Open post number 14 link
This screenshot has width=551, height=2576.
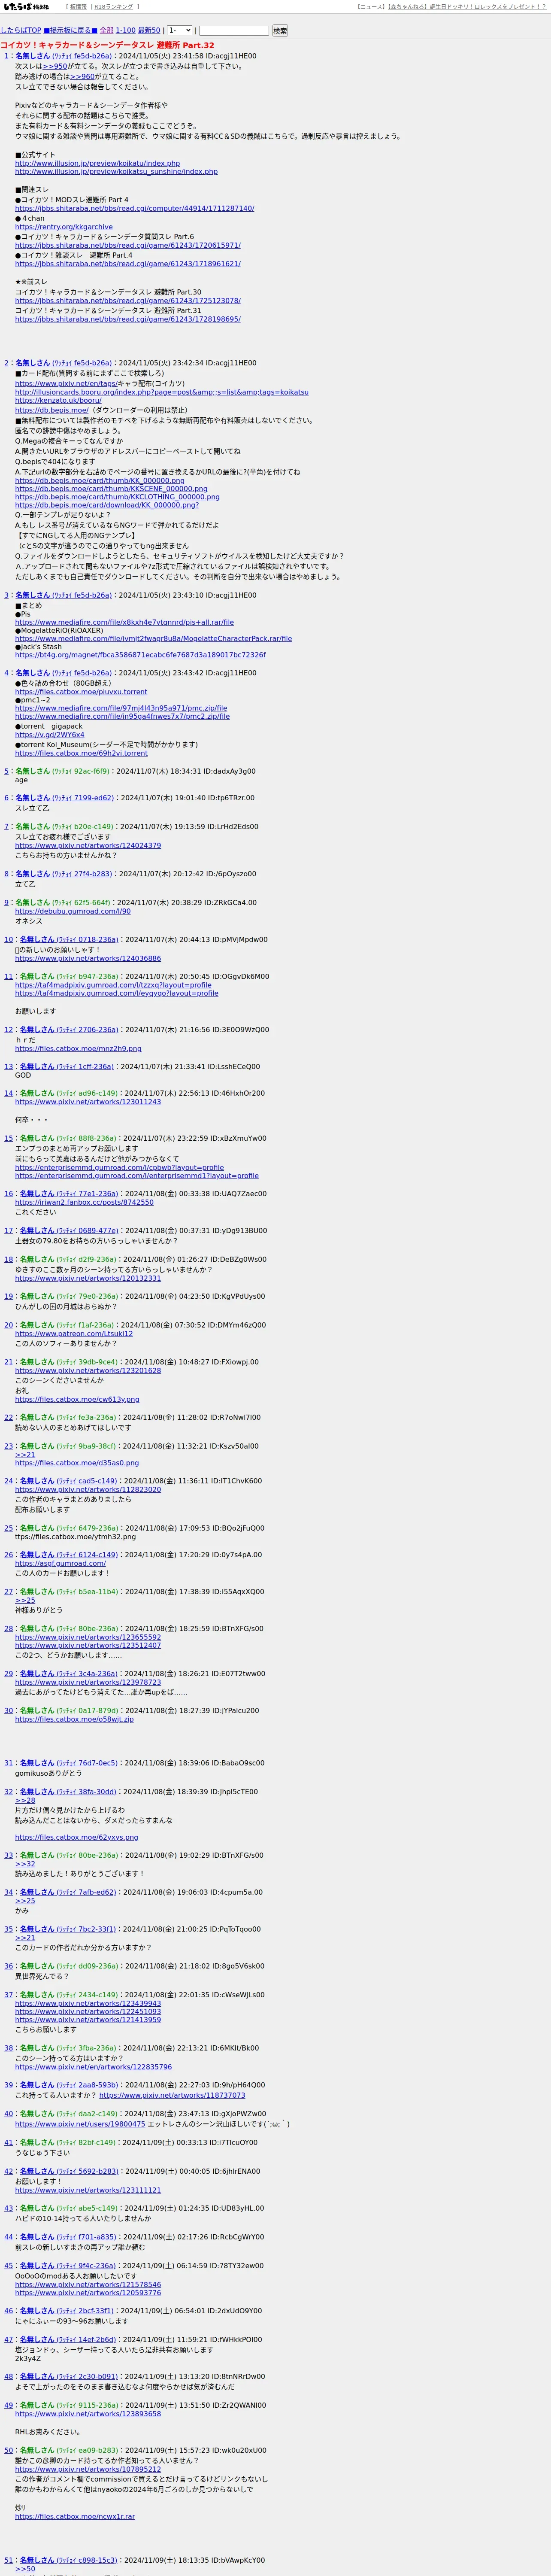(x=8, y=1093)
